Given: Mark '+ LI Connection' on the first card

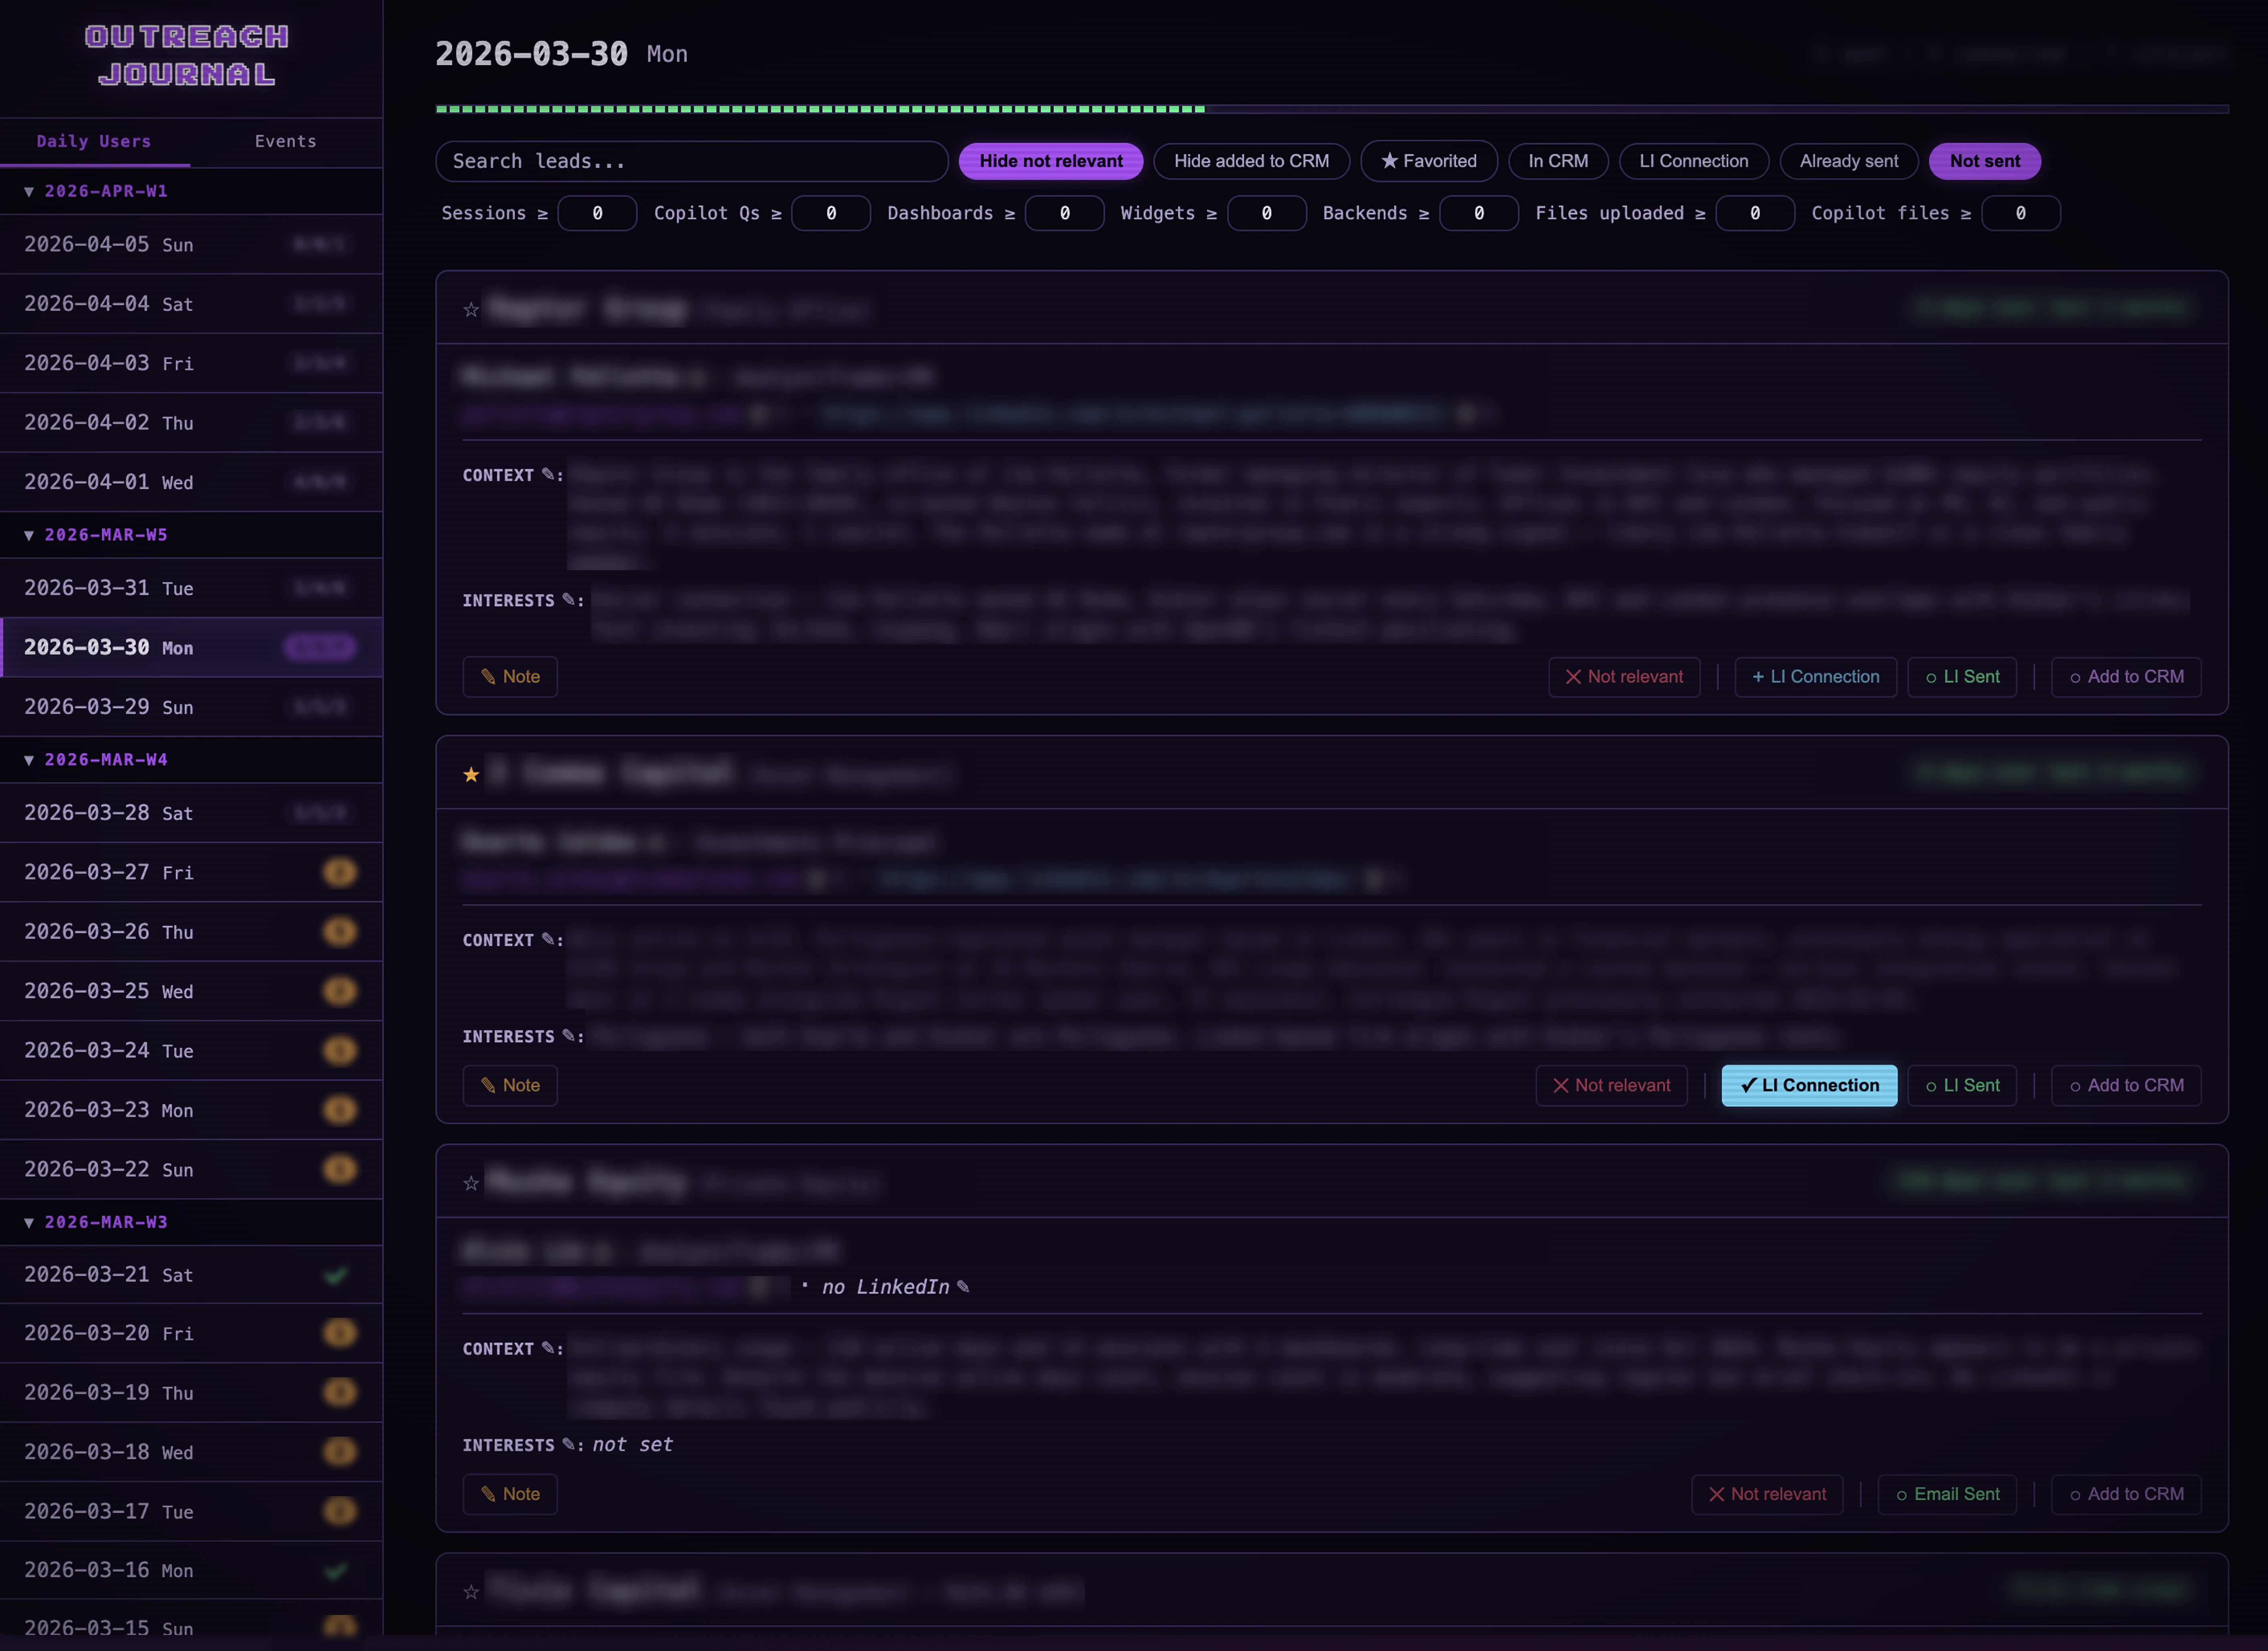Looking at the screenshot, I should point(1815,677).
